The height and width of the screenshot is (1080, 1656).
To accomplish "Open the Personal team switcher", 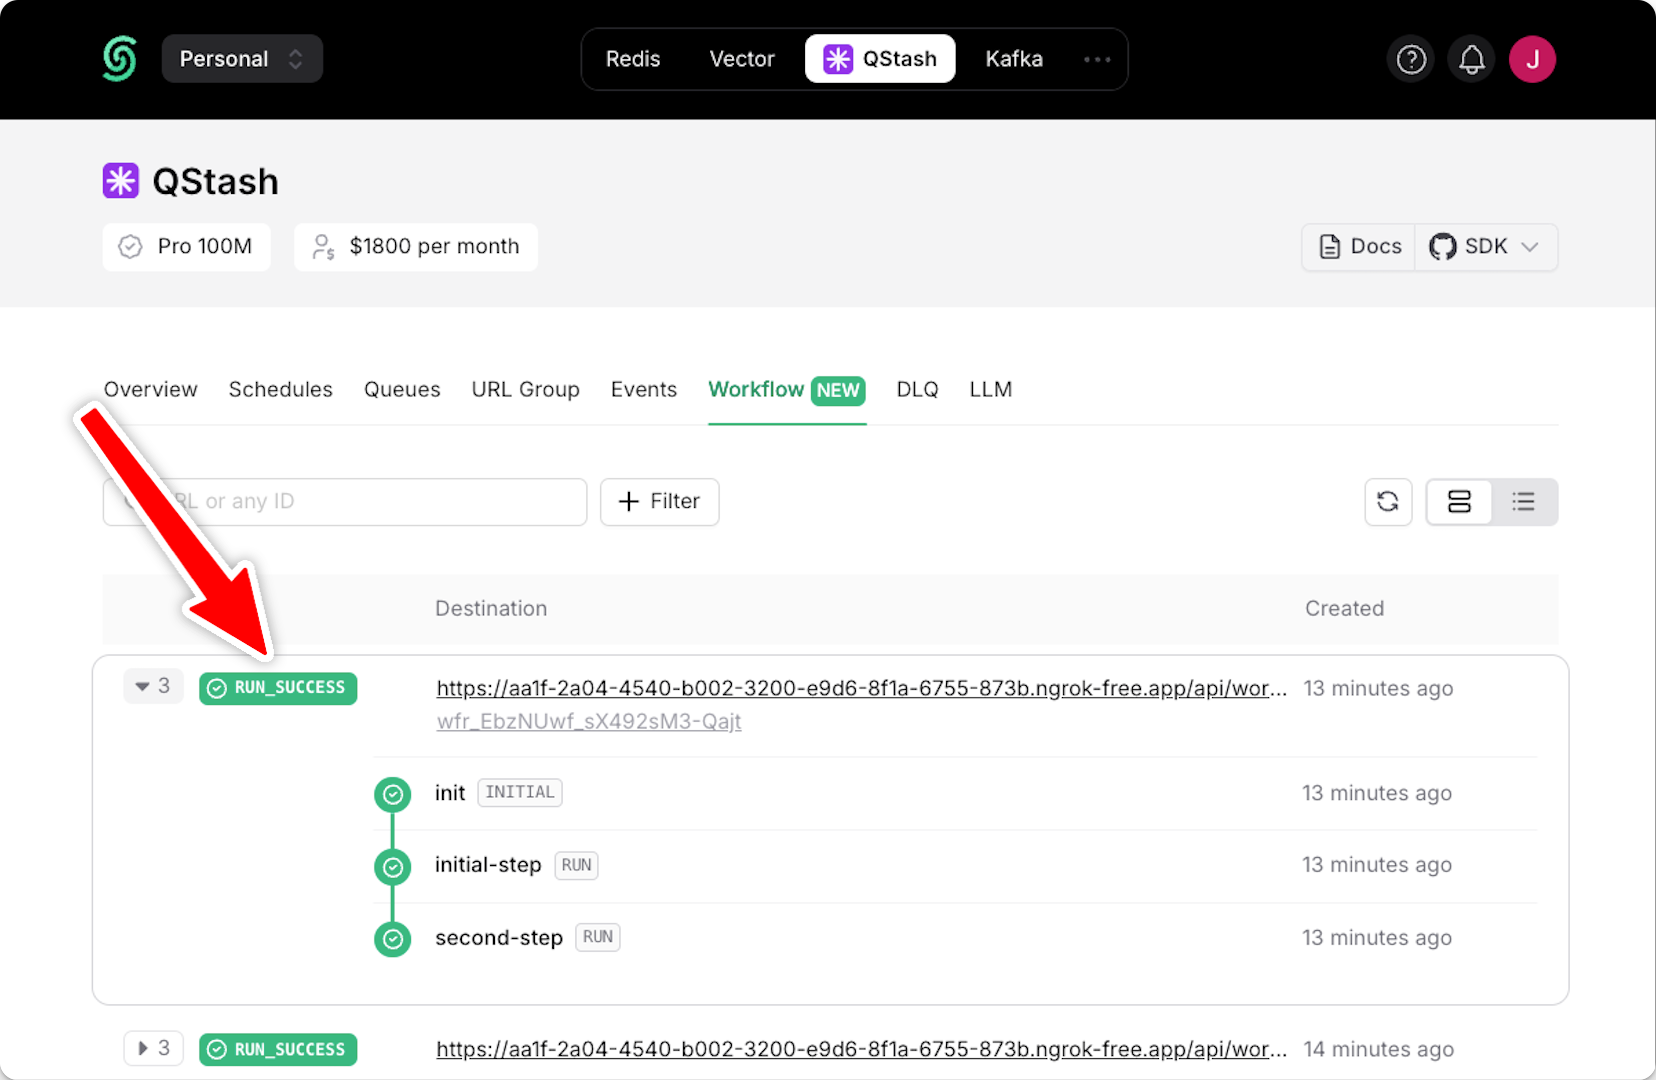I will pyautogui.click(x=242, y=59).
